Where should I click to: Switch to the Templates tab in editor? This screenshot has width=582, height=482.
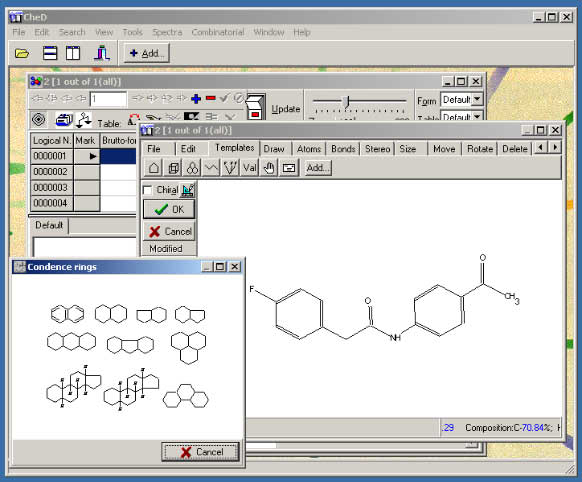pos(235,148)
